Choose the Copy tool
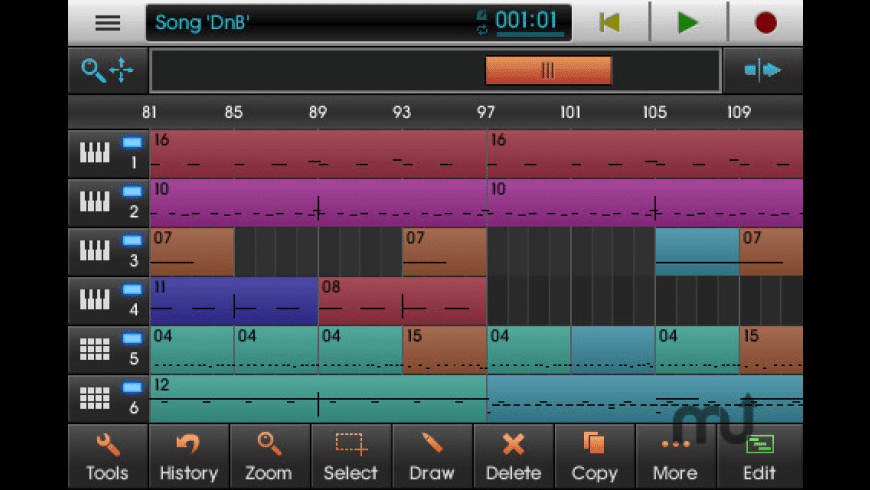Viewport: 870px width, 490px height. (594, 457)
